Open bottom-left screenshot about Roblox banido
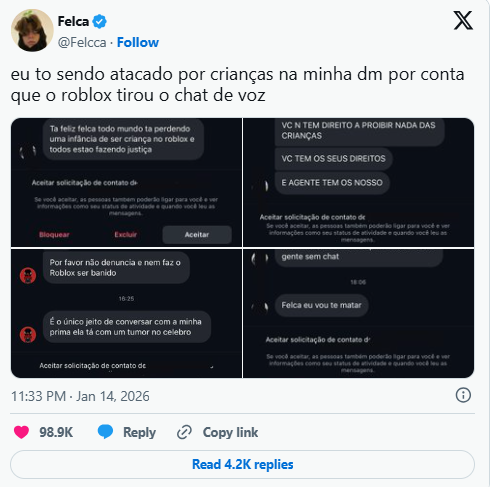The width and height of the screenshot is (490, 487). tap(126, 313)
